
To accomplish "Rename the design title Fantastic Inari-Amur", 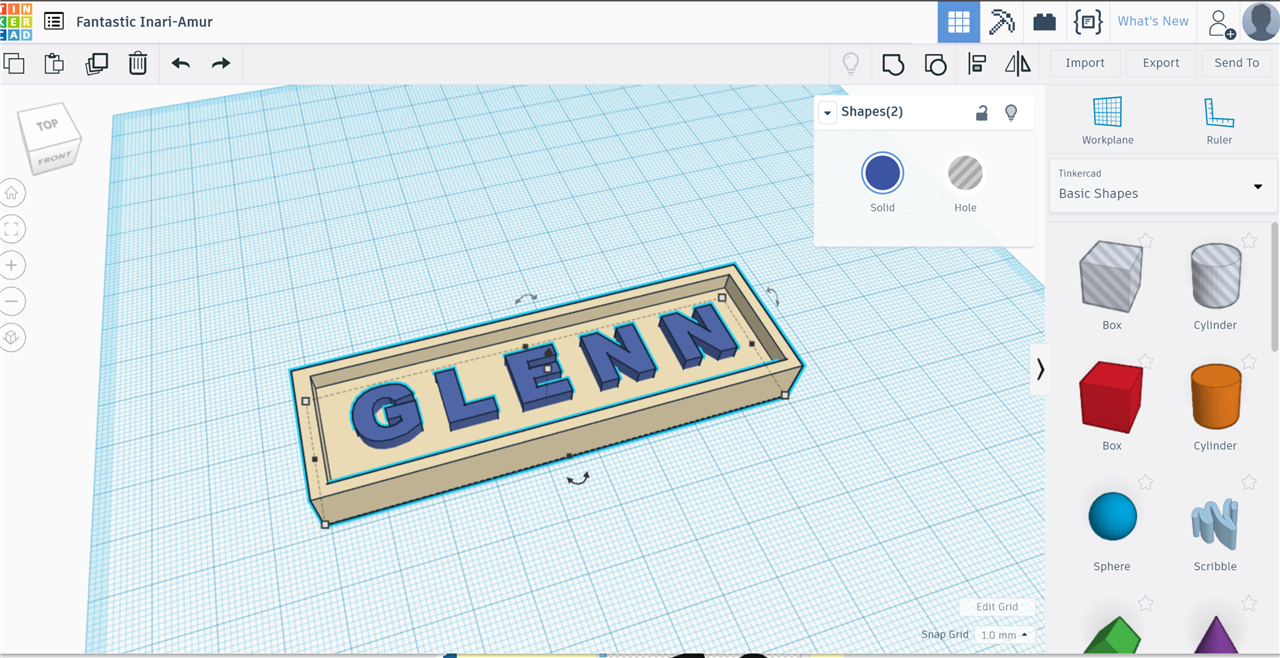I will tap(144, 21).
